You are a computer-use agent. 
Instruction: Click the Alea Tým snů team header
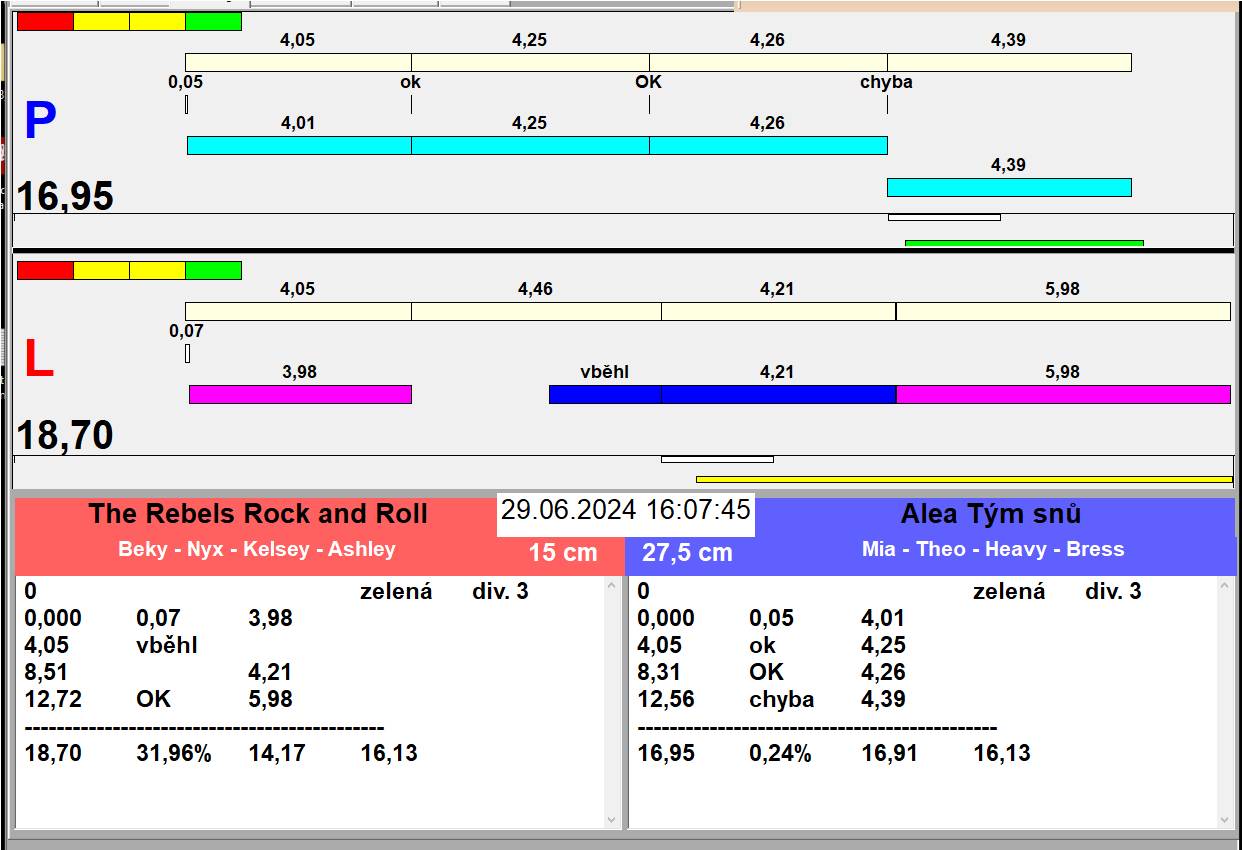point(990,514)
